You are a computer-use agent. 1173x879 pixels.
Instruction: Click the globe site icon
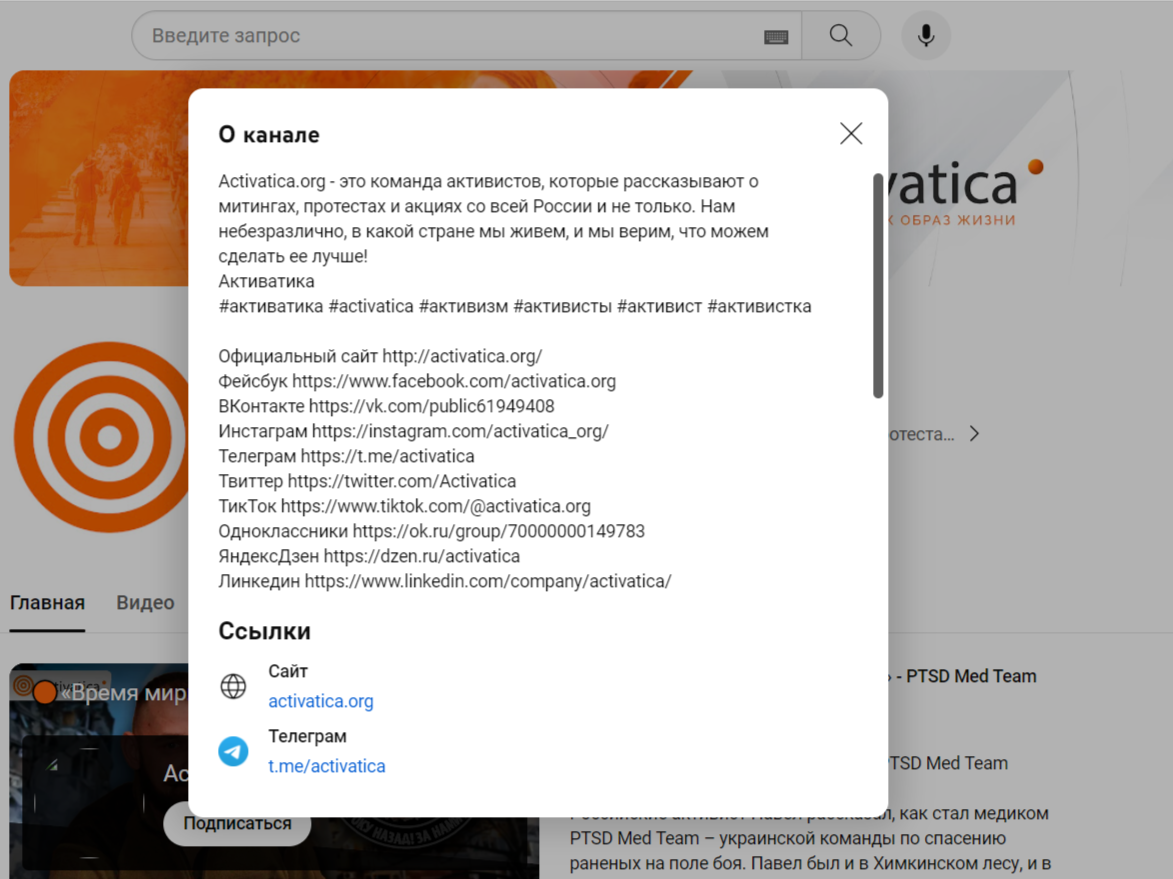click(x=233, y=686)
